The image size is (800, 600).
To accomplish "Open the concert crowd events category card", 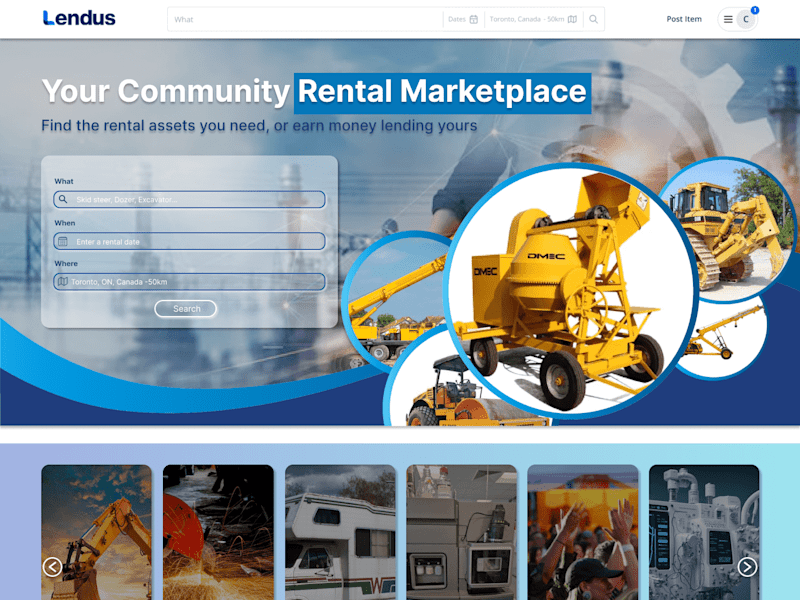I will click(583, 532).
